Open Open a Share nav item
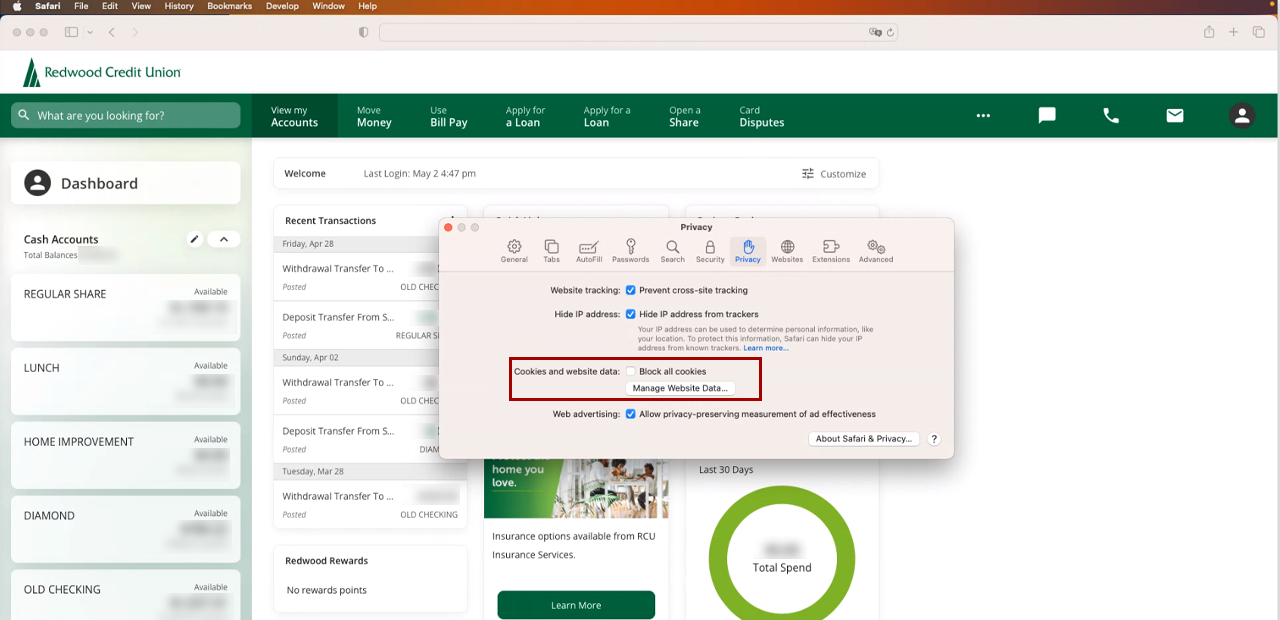 pyautogui.click(x=685, y=116)
